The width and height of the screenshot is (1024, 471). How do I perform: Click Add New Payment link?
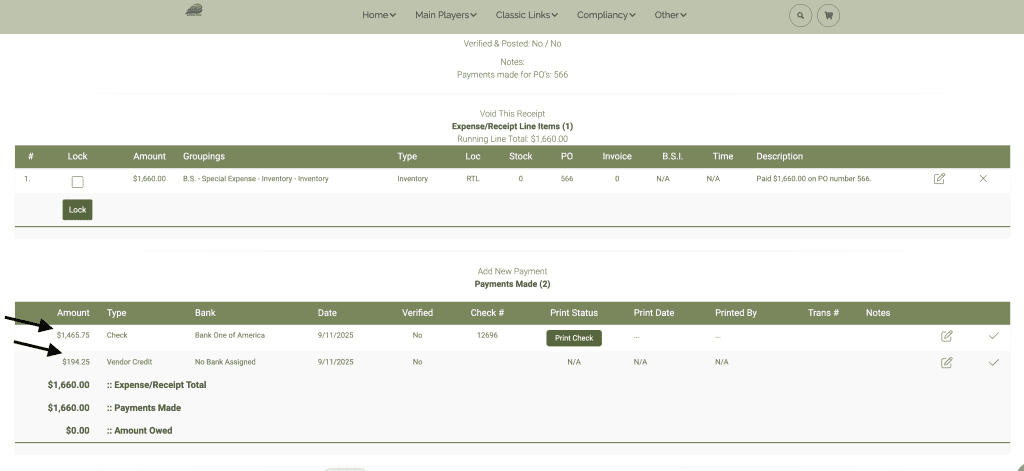512,272
